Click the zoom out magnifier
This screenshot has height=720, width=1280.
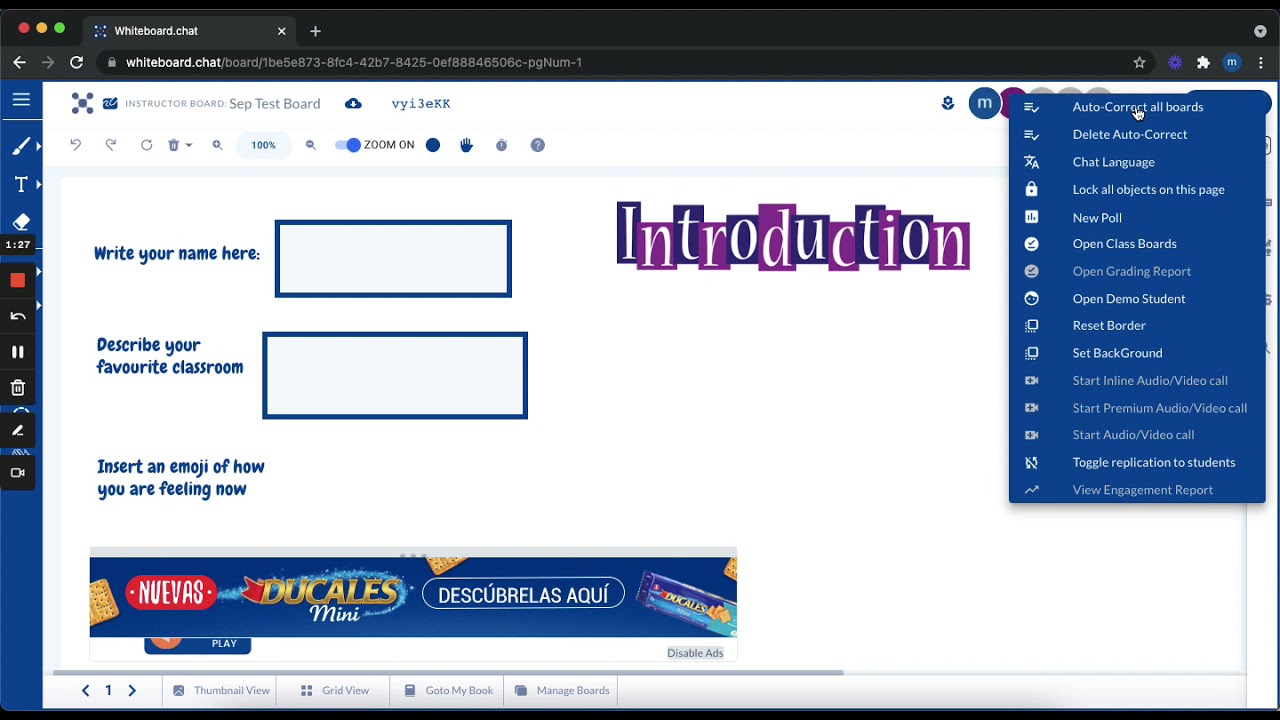[311, 145]
